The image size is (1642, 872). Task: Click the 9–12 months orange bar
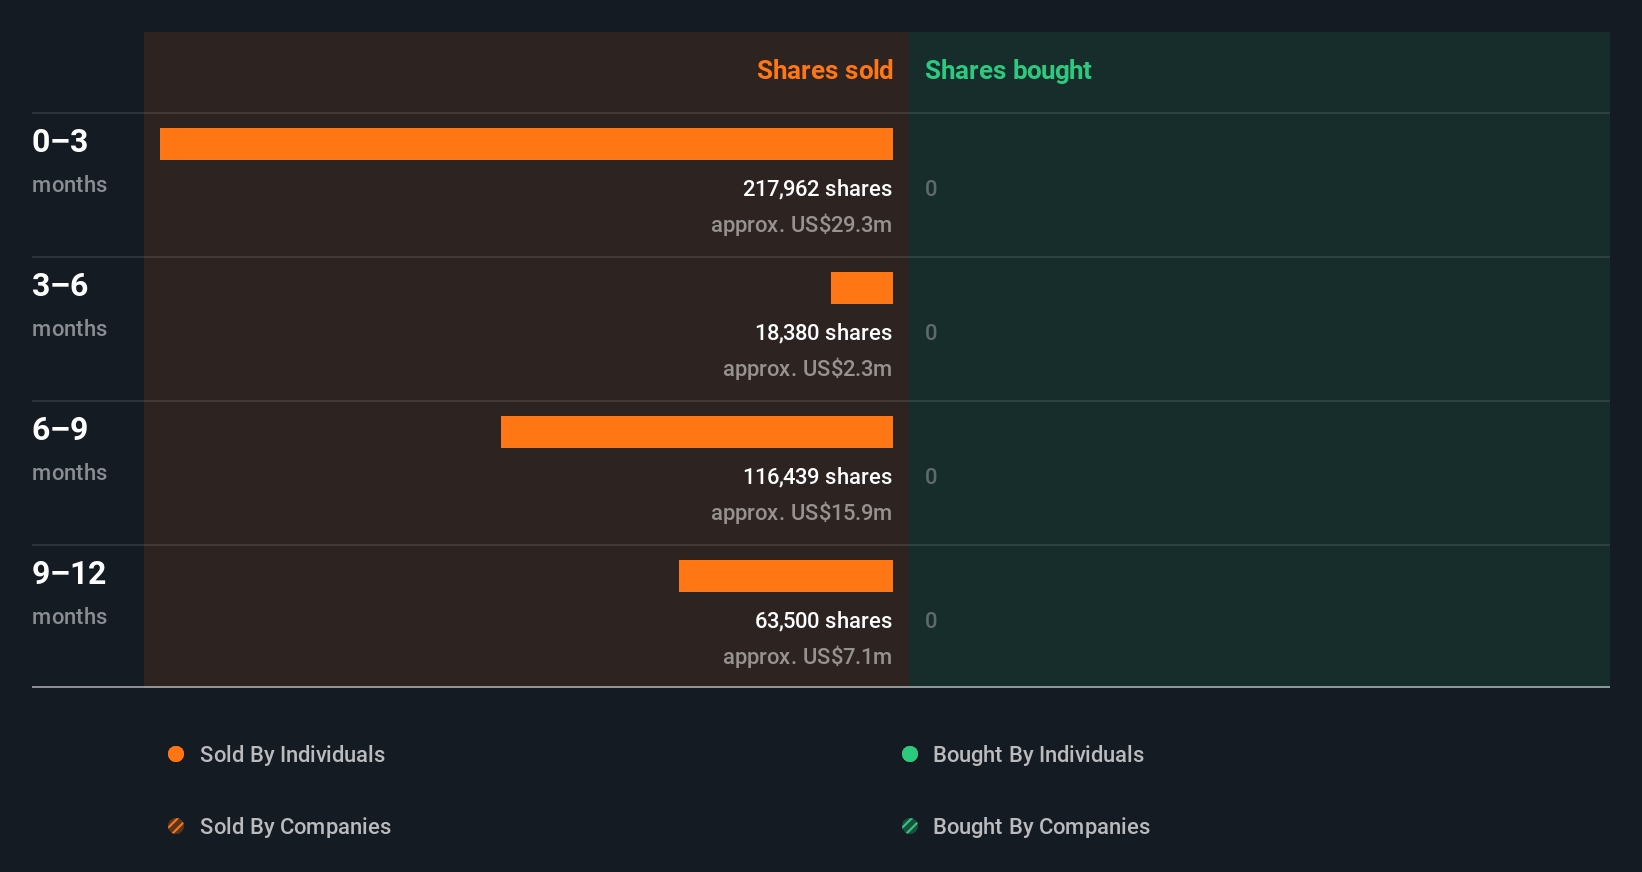click(785, 576)
